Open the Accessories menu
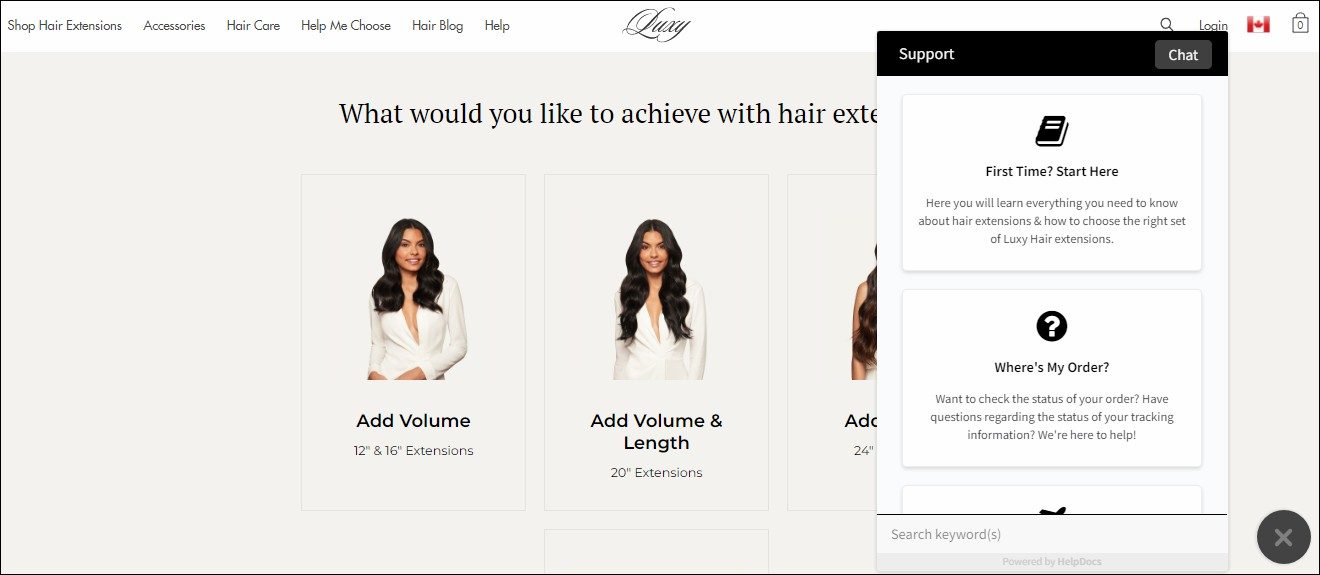 pyautogui.click(x=174, y=26)
